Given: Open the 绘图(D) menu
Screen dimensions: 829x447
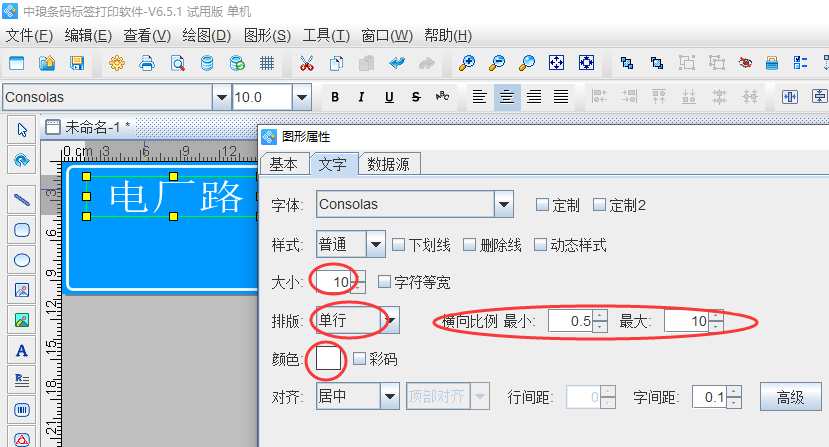Looking at the screenshot, I should pos(207,35).
